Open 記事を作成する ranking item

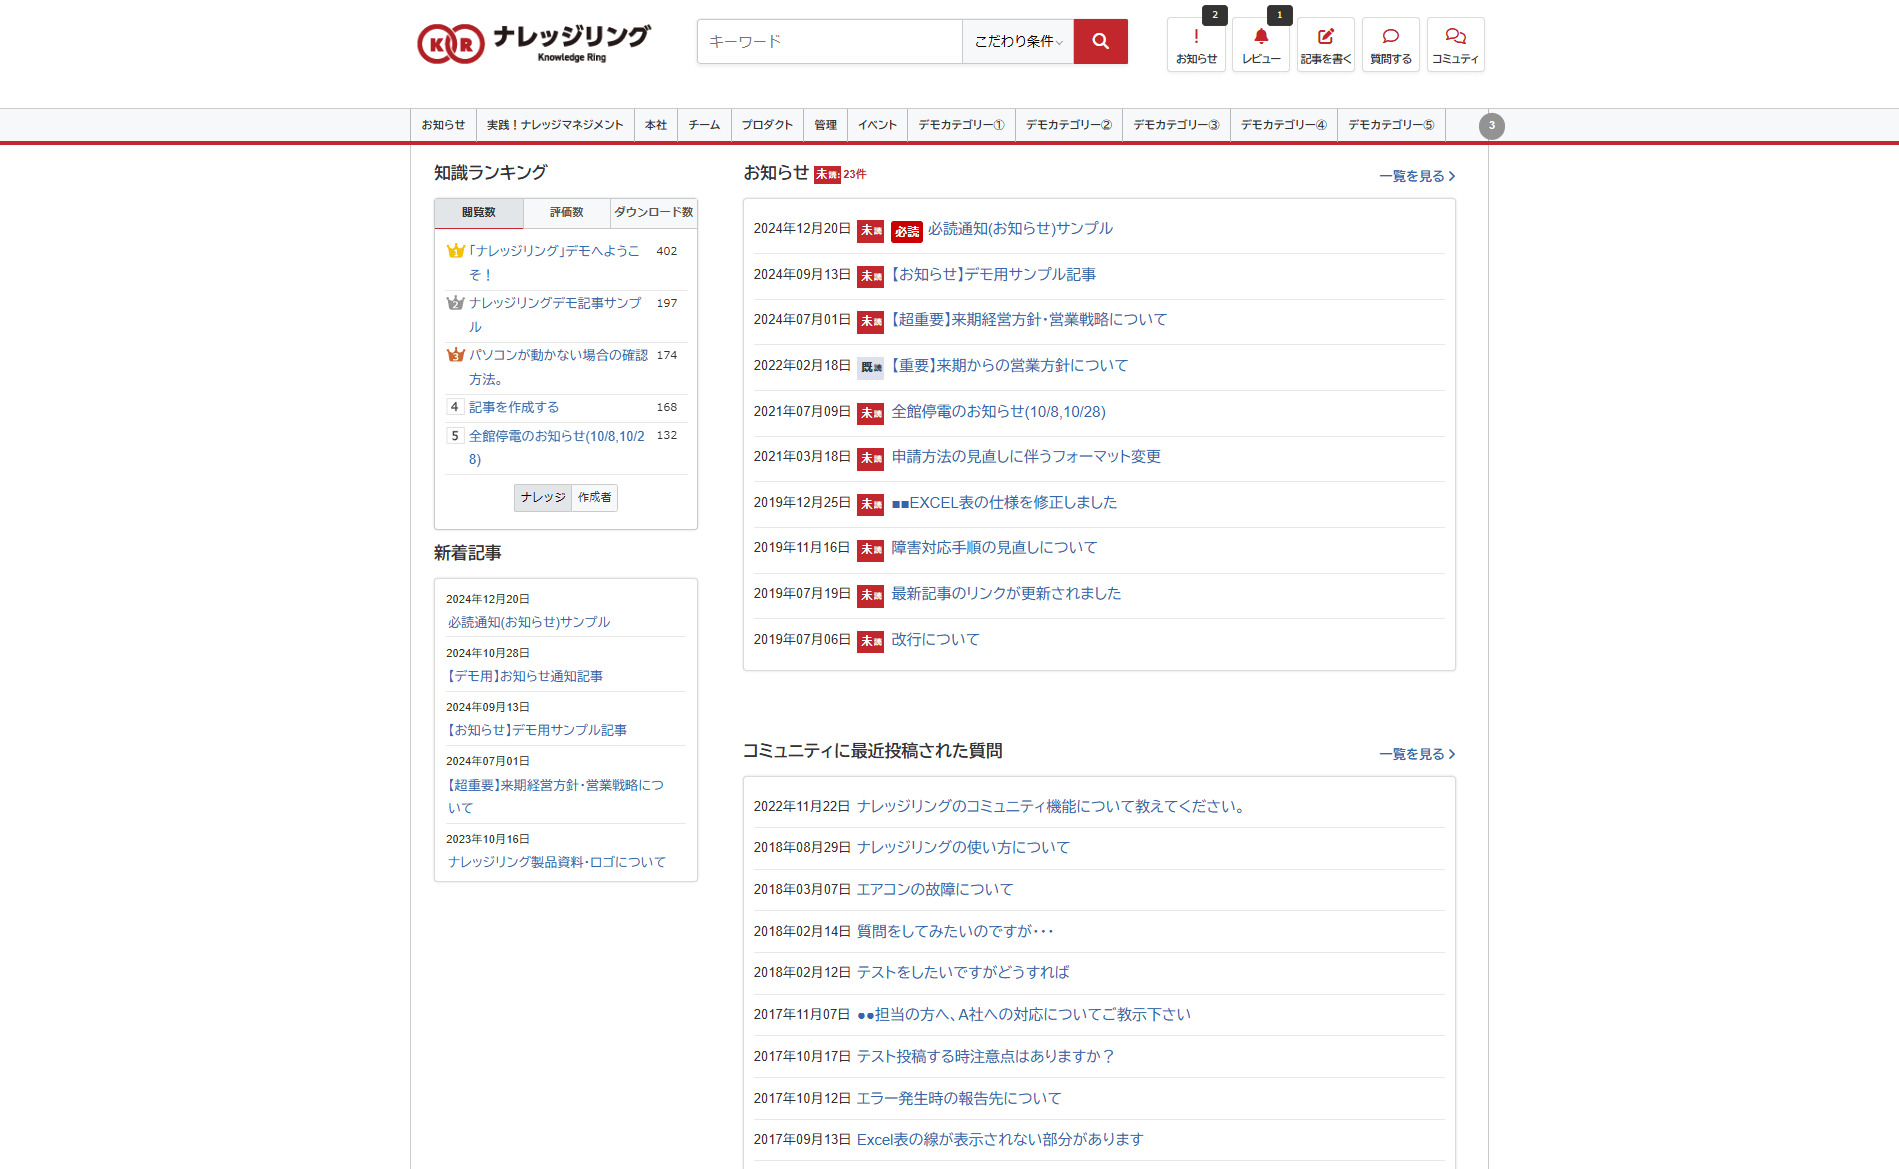[514, 408]
